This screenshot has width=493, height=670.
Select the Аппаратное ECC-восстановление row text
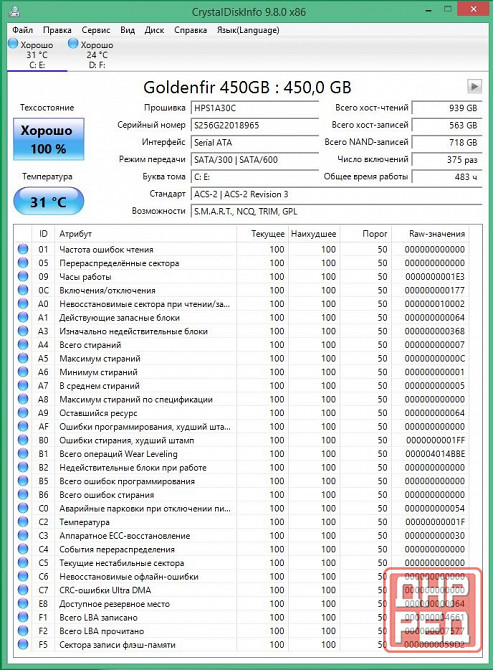click(124, 535)
